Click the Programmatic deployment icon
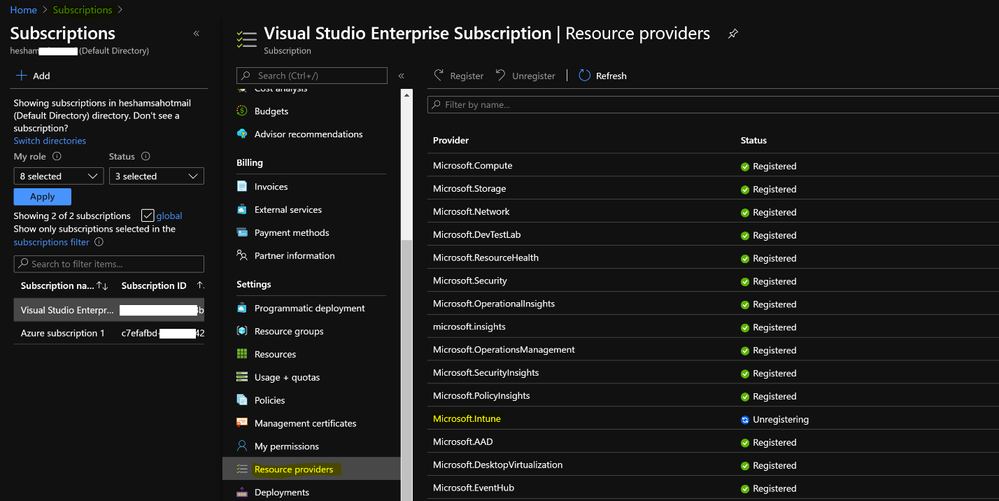The image size is (999, 501). [242, 308]
